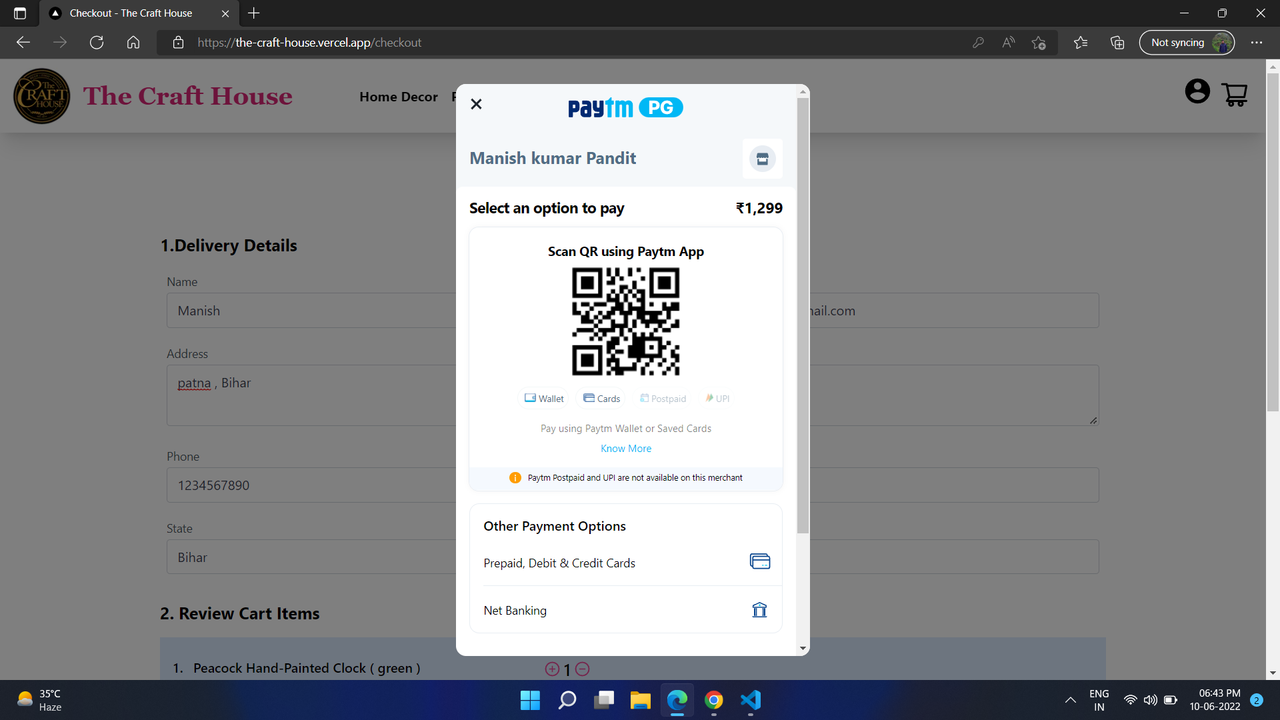
Task: Click the browser address bar URL
Action: (x=309, y=43)
